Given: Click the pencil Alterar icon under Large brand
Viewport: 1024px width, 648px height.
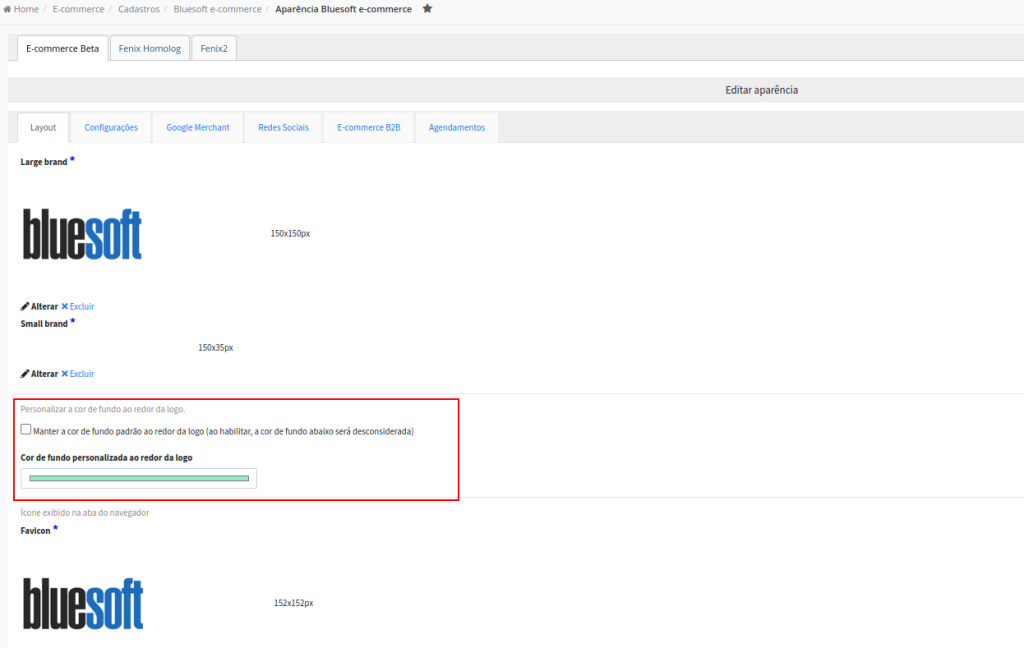Looking at the screenshot, I should coord(25,306).
